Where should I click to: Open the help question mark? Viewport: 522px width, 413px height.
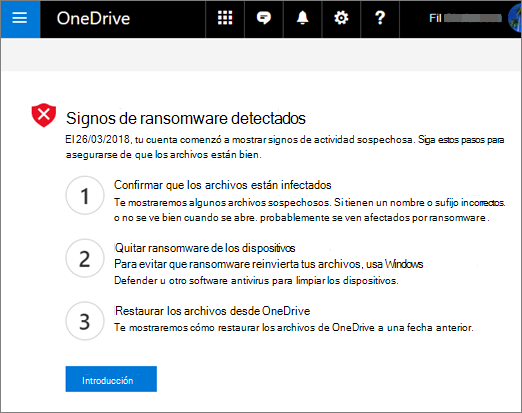tap(380, 18)
